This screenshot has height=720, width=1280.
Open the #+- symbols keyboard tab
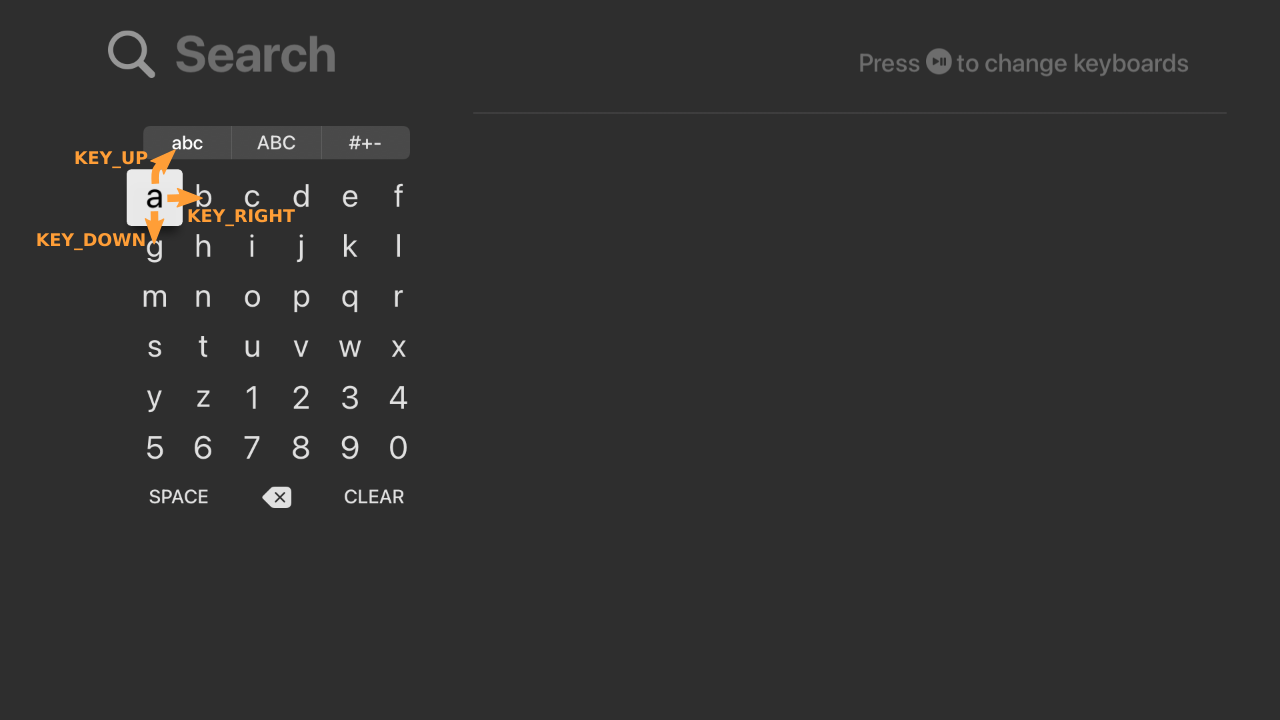point(365,143)
